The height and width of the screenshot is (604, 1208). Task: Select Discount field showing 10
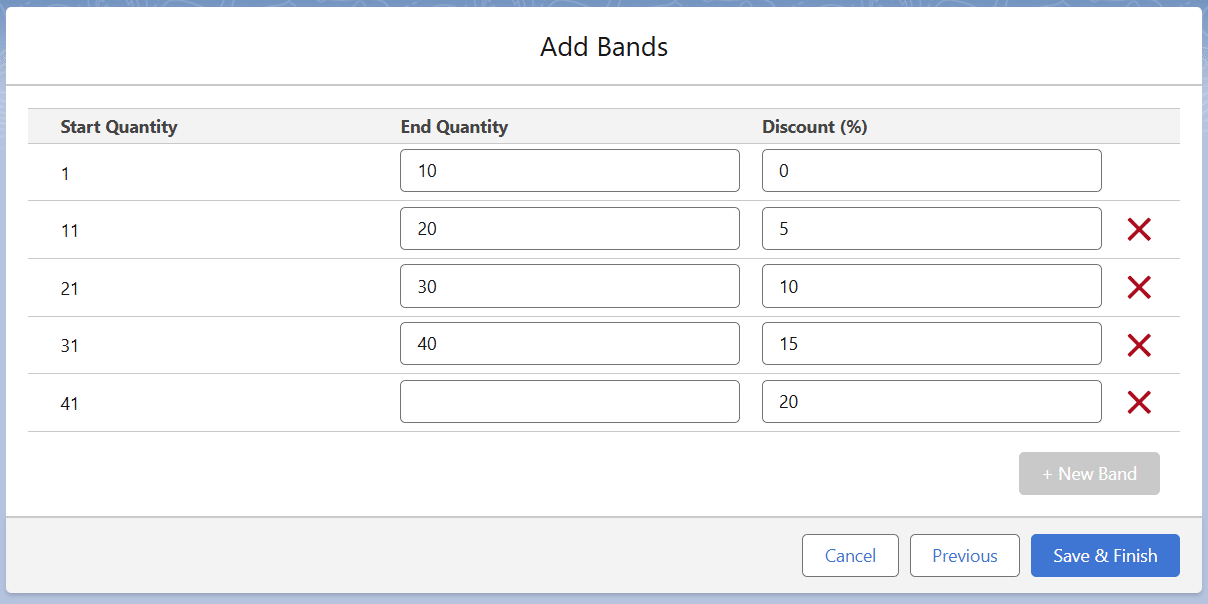931,287
